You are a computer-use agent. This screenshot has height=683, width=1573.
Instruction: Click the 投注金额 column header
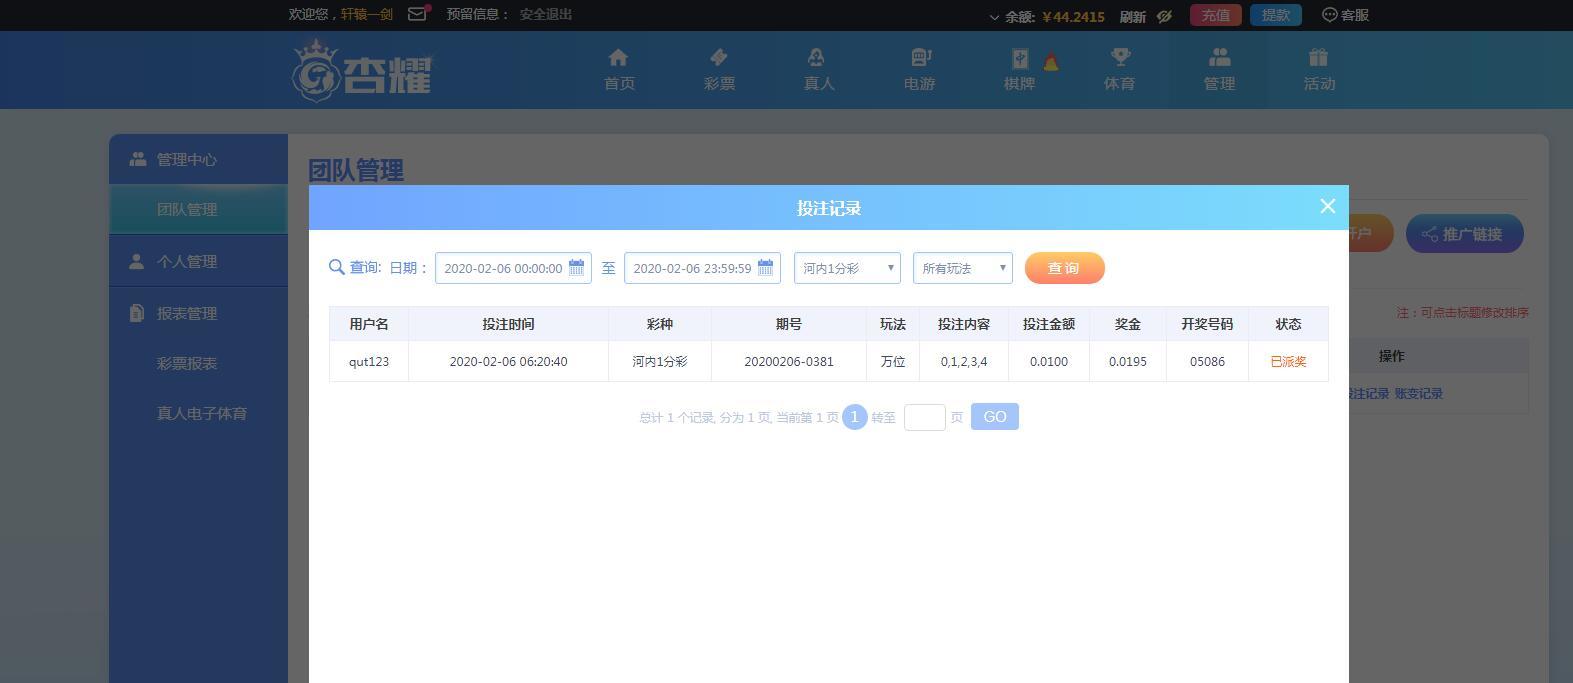tap(1049, 324)
